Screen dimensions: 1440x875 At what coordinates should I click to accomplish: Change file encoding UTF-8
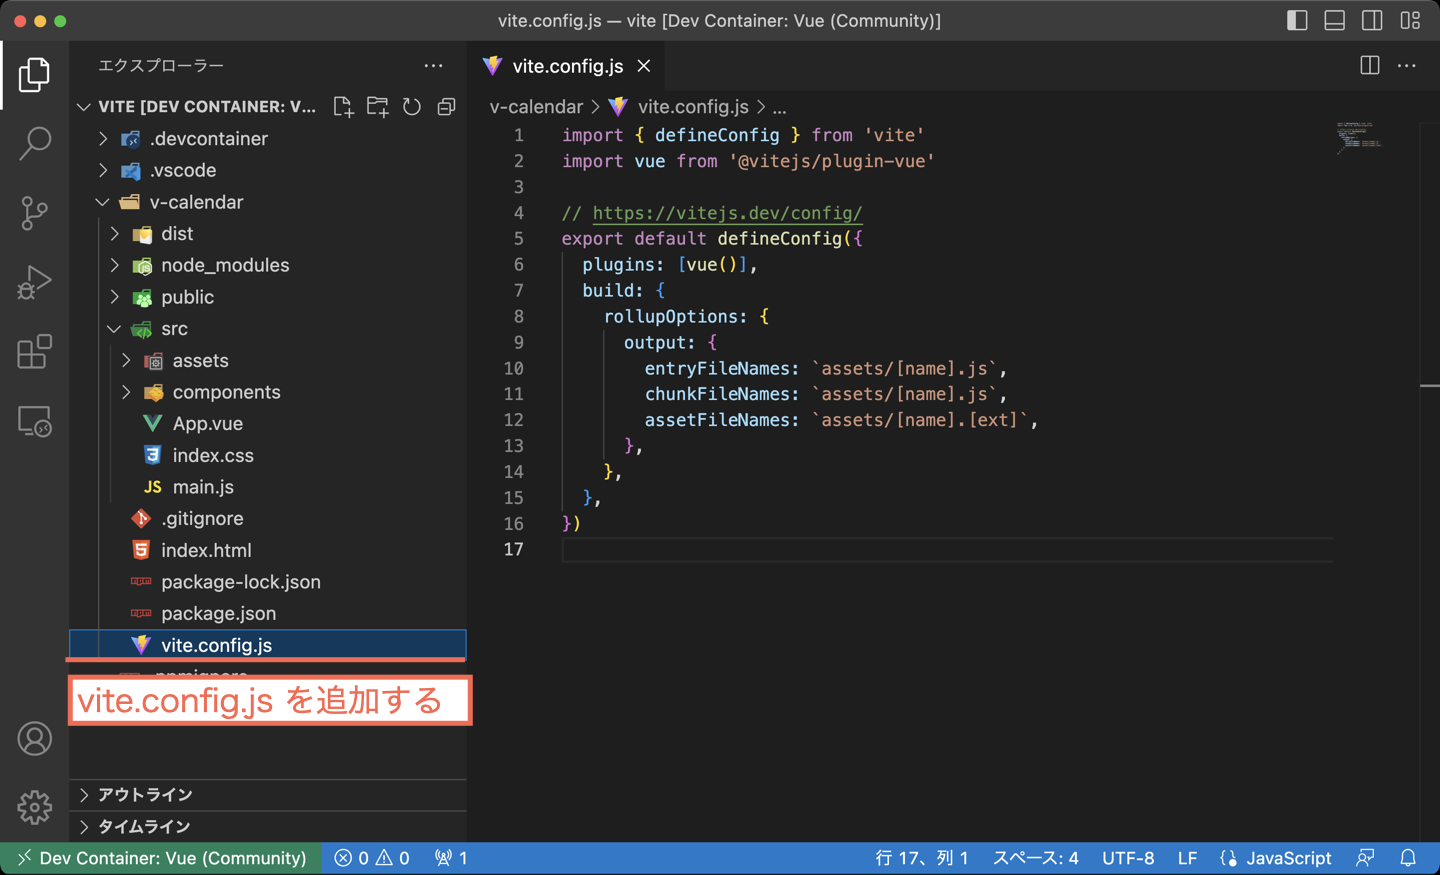(1128, 858)
